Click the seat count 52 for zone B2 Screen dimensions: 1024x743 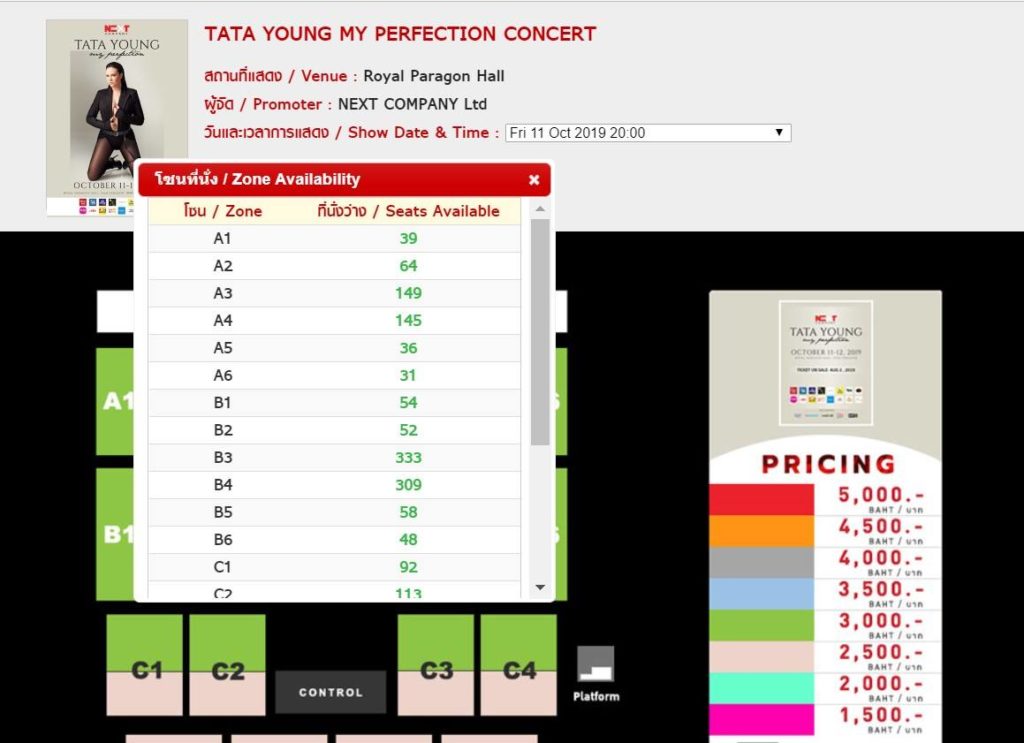[408, 430]
